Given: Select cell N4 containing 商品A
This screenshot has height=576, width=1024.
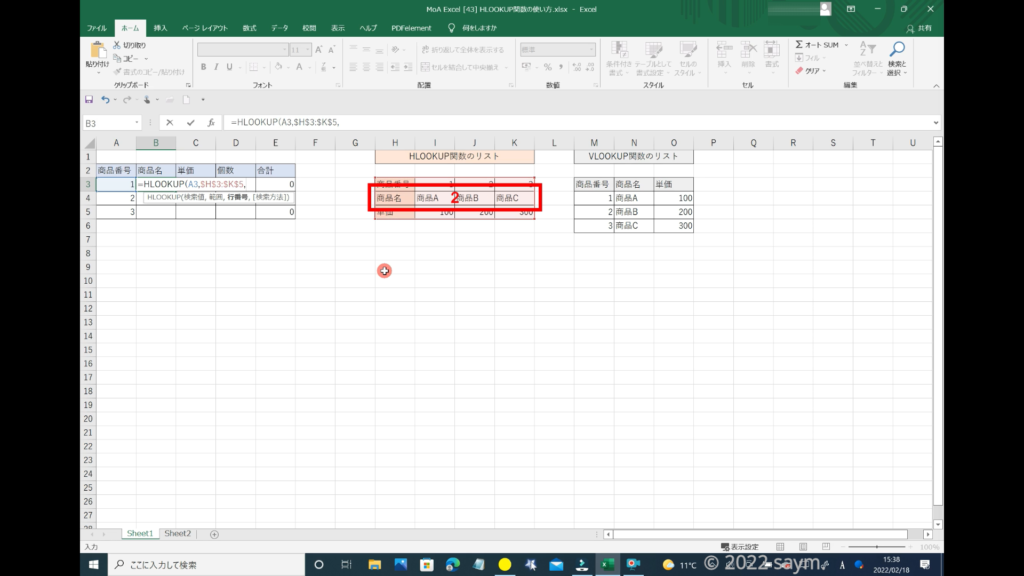Looking at the screenshot, I should [633, 198].
